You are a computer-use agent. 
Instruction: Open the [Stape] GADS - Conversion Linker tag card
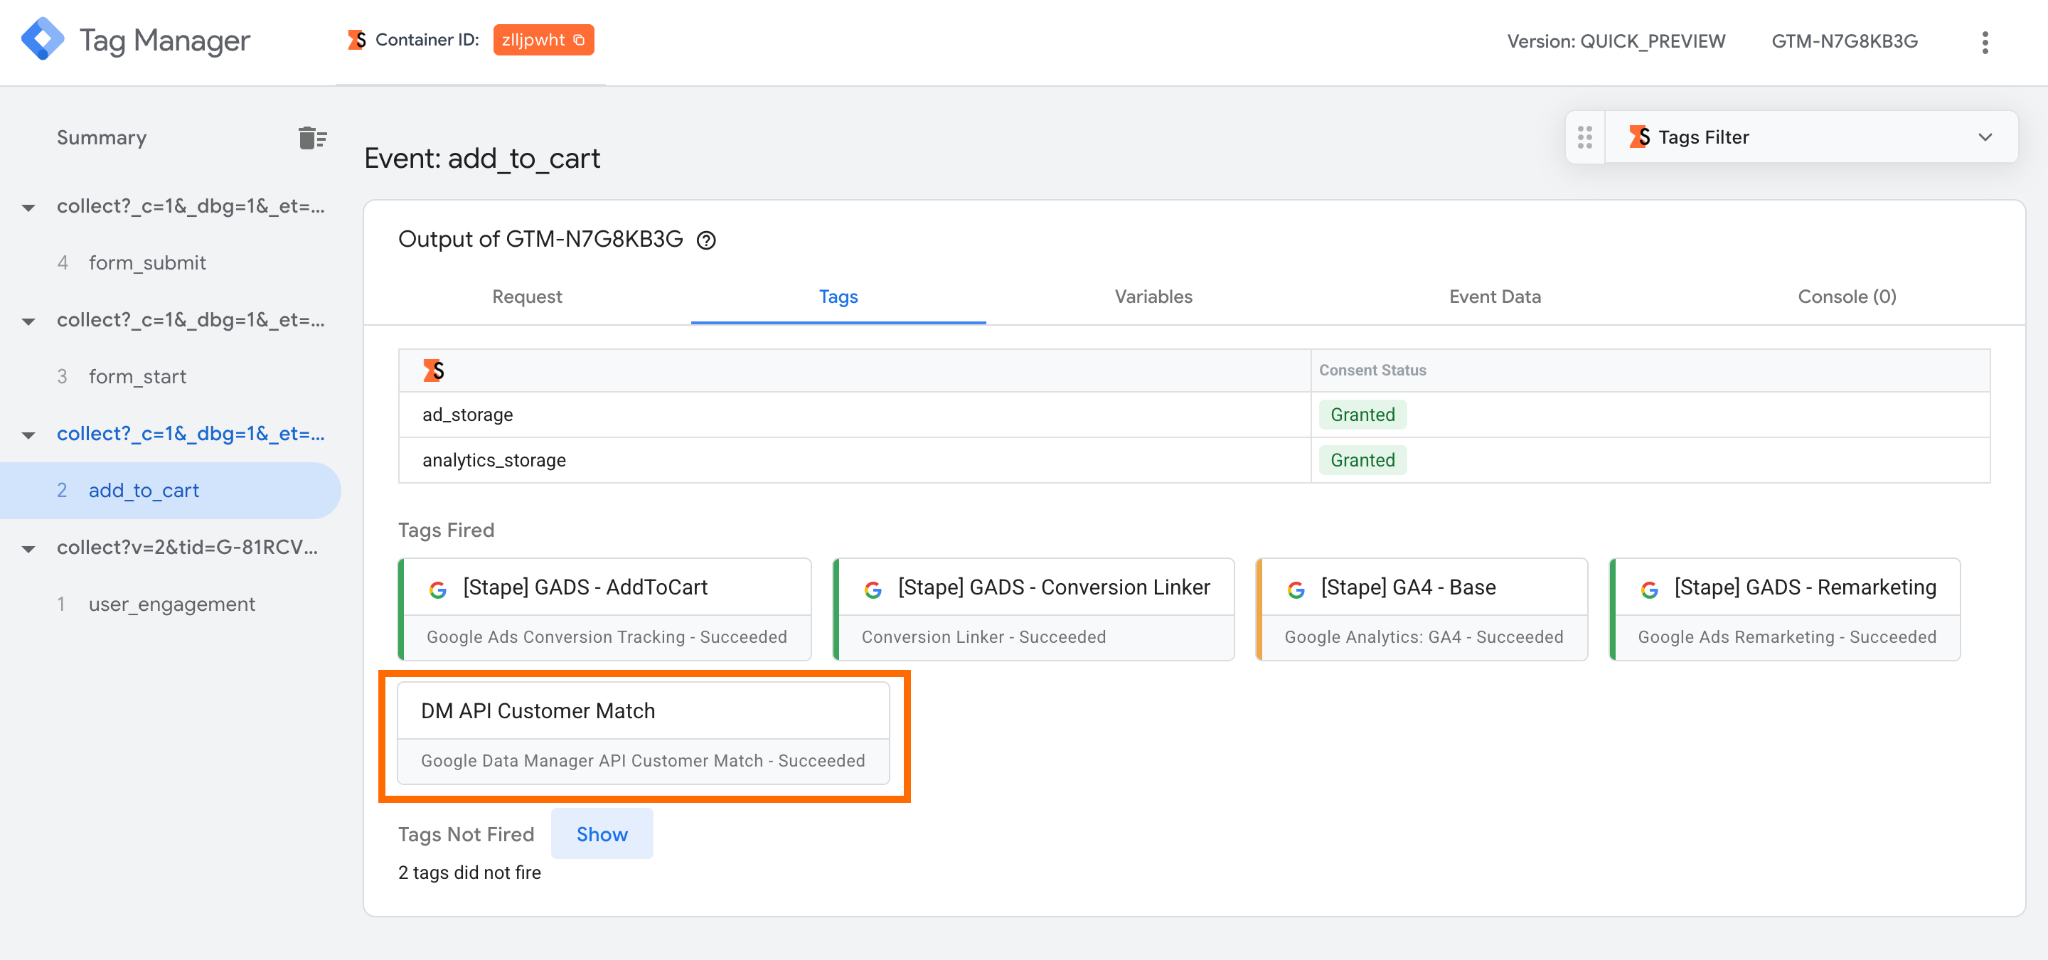tap(1034, 609)
